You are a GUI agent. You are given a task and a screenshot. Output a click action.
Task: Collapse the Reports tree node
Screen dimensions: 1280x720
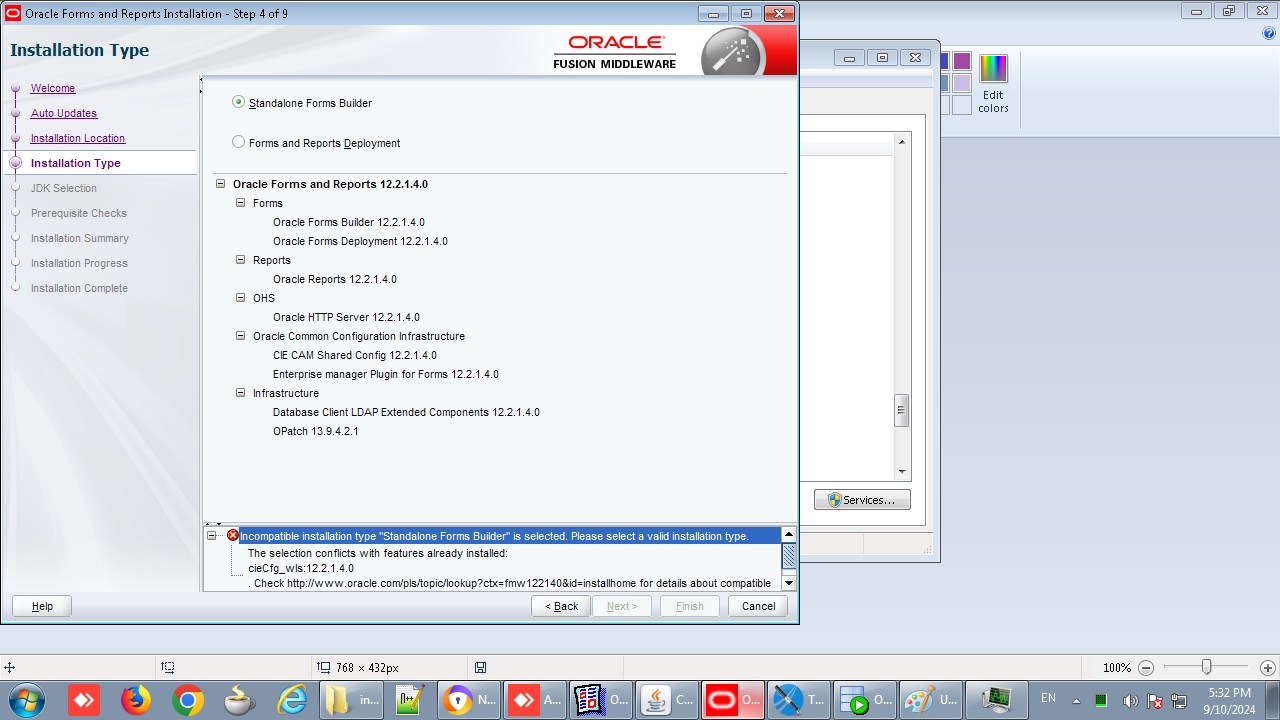(240, 260)
